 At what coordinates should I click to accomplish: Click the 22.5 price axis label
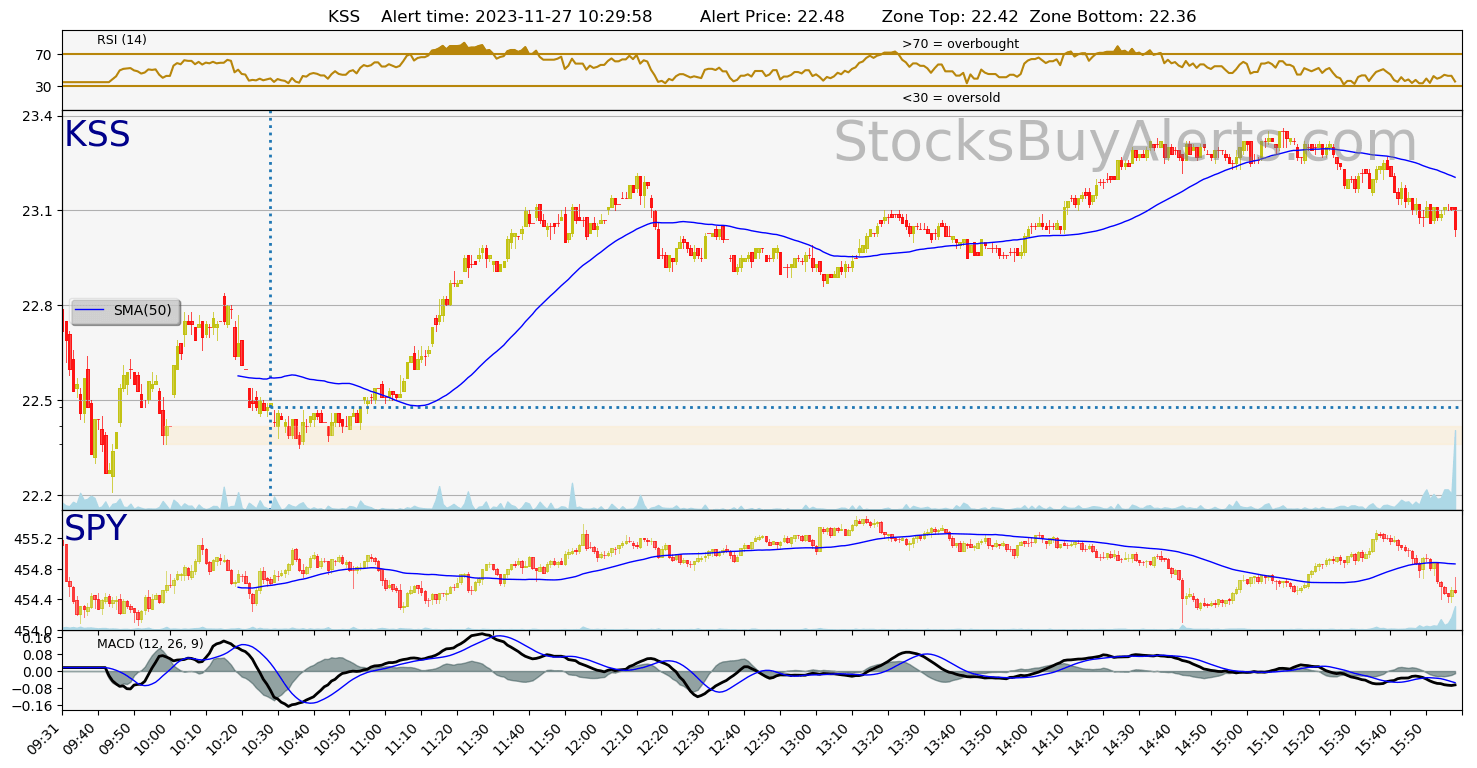[x=36, y=401]
